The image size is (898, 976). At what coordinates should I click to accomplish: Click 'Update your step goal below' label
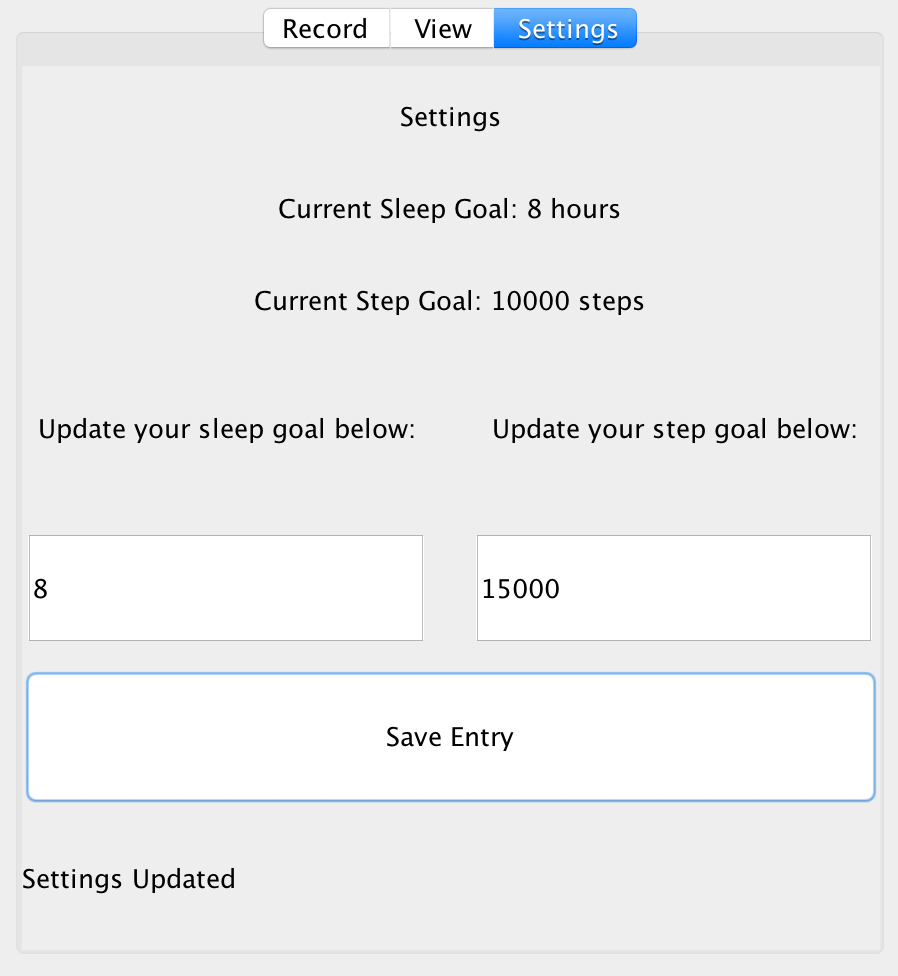[675, 429]
